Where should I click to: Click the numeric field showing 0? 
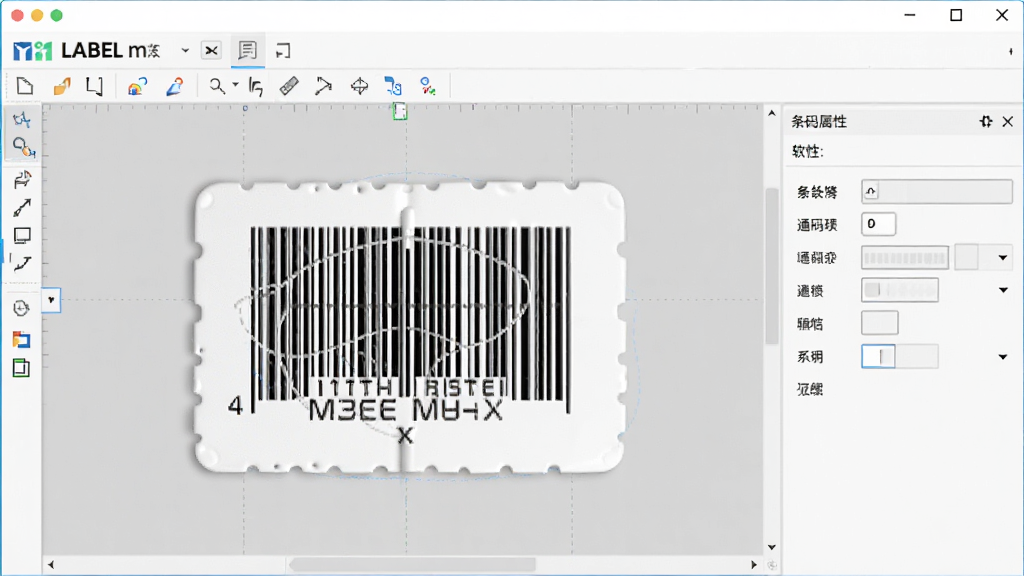coord(878,224)
